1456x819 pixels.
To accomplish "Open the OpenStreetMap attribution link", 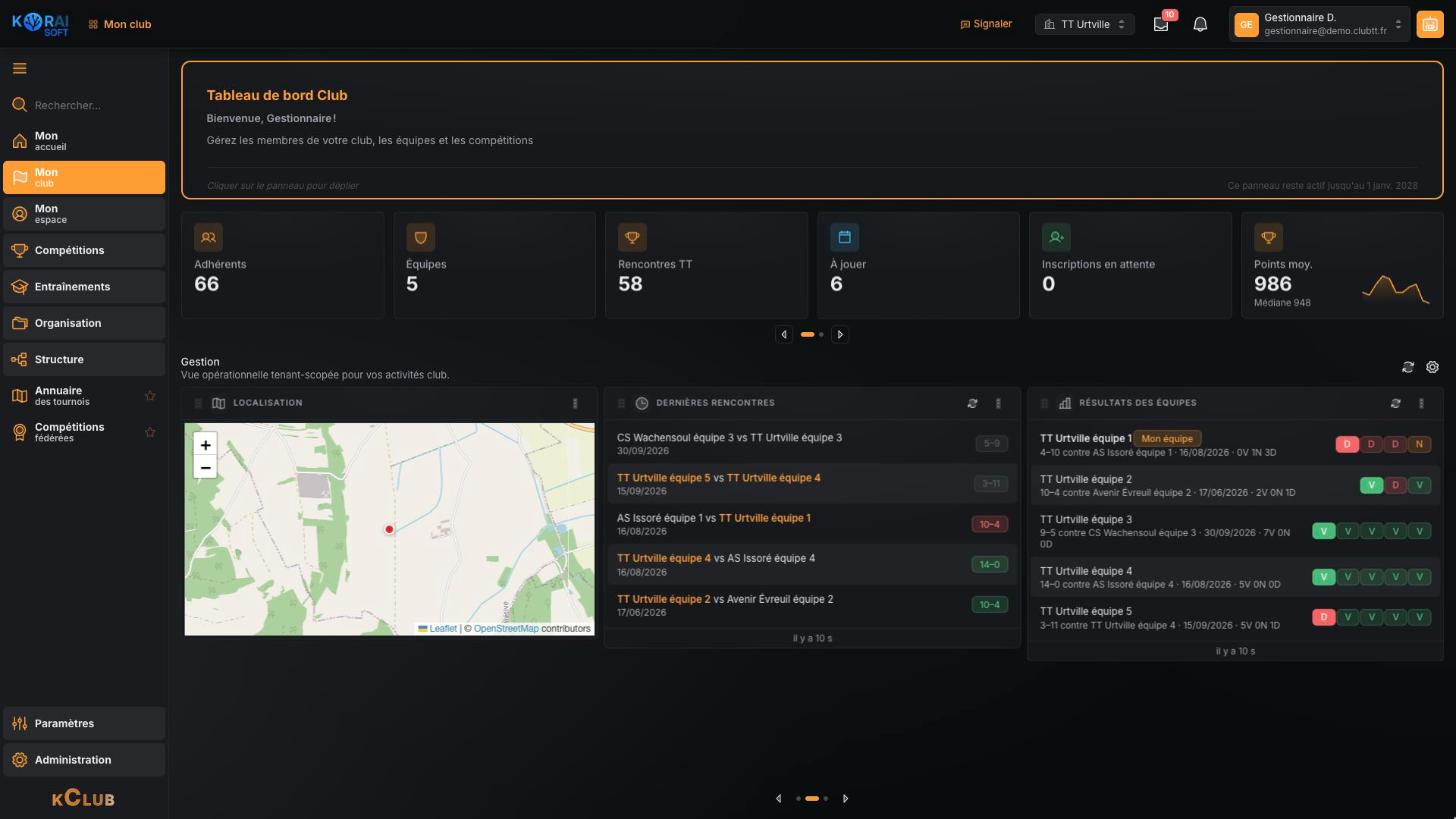I will coord(506,628).
